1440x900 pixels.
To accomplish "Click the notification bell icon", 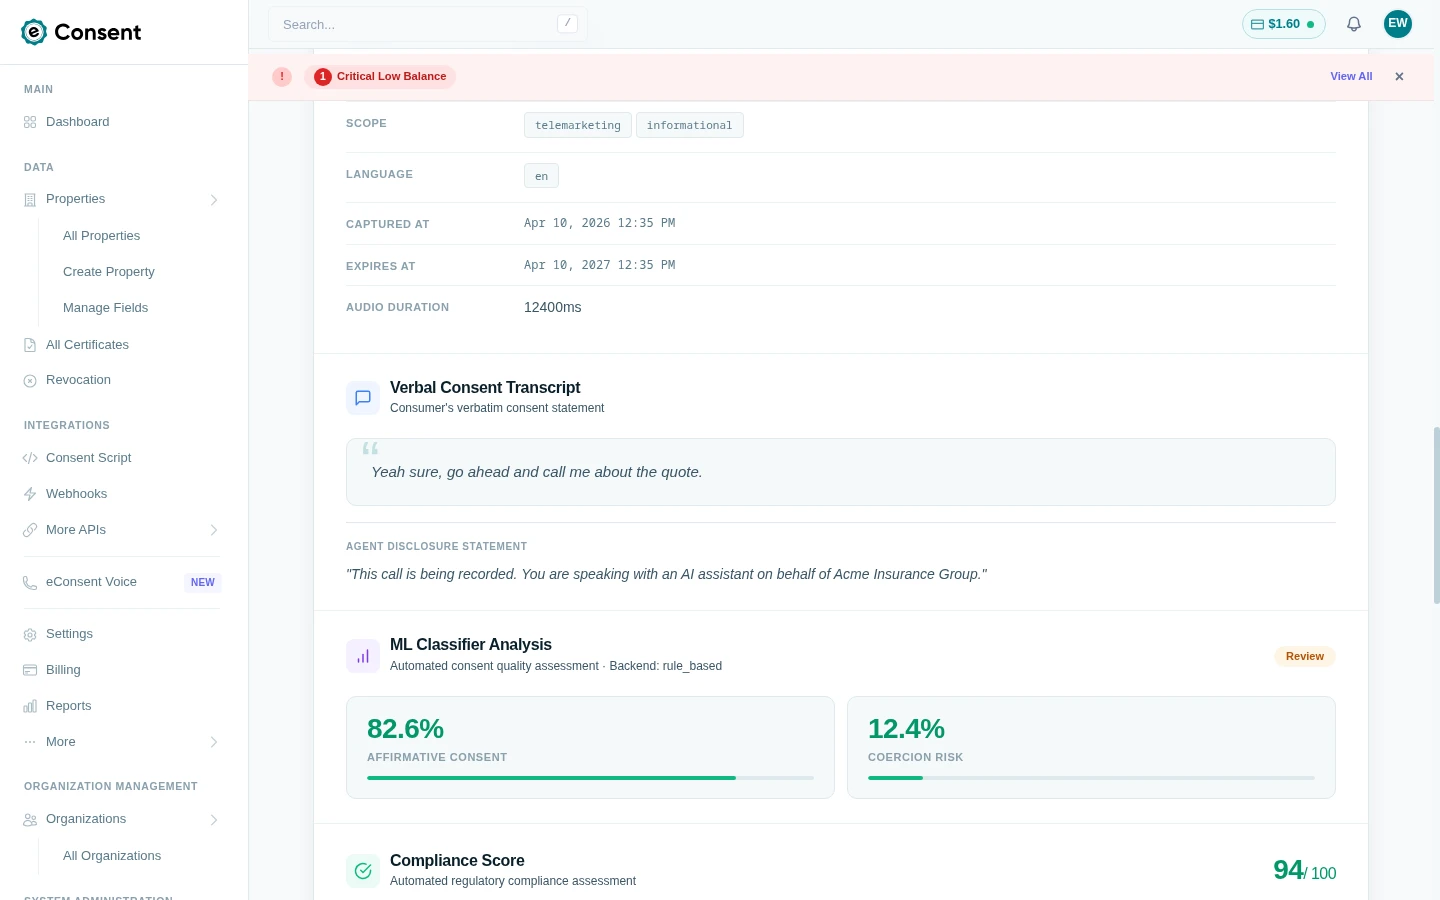I will [x=1353, y=24].
